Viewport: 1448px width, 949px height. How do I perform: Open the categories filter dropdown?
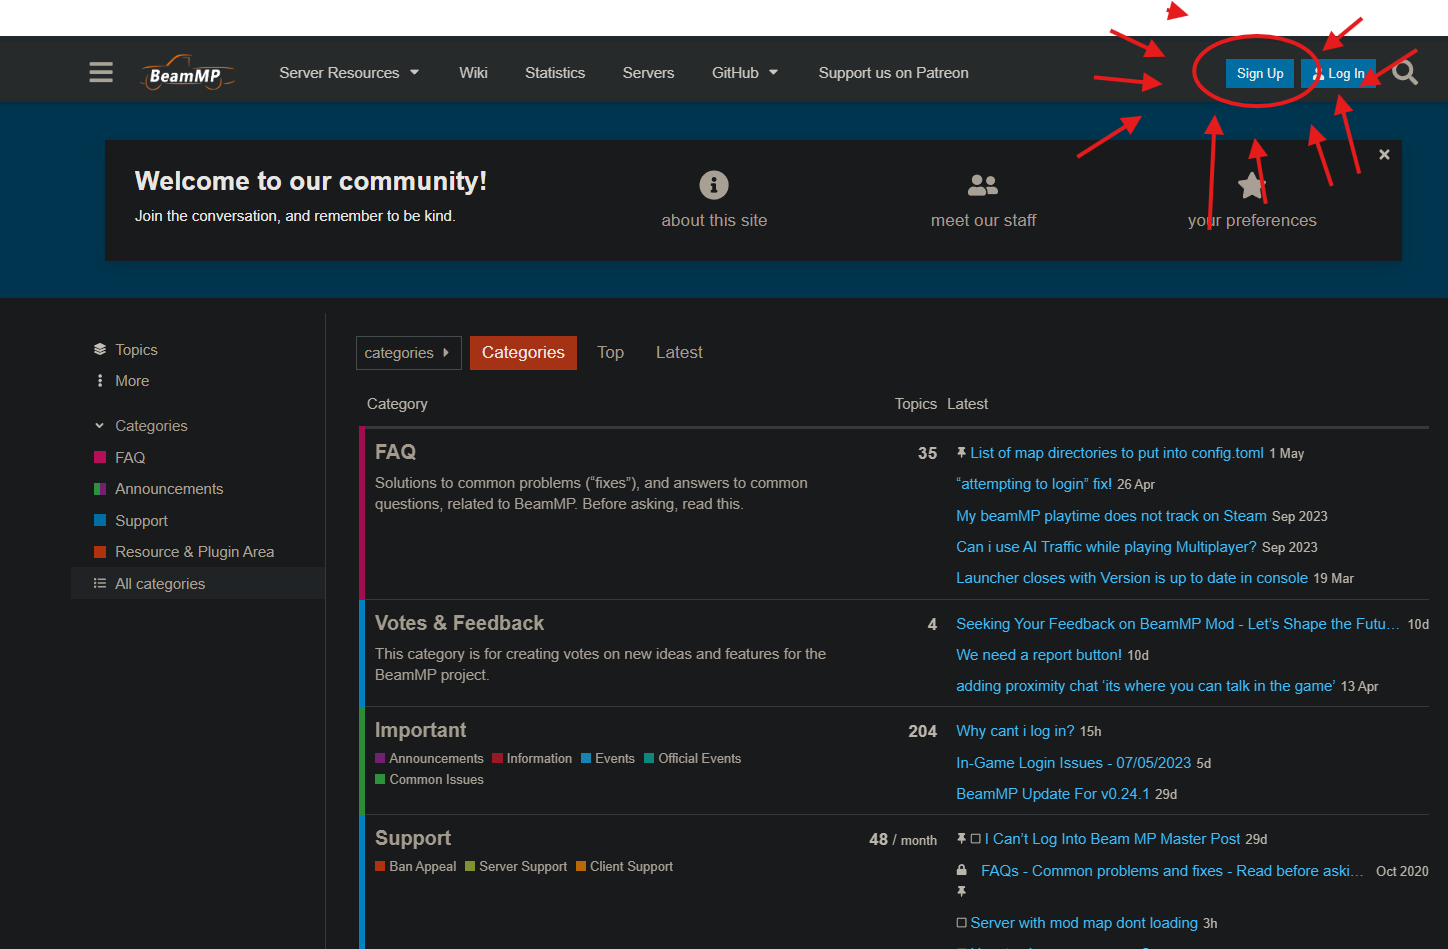[408, 353]
